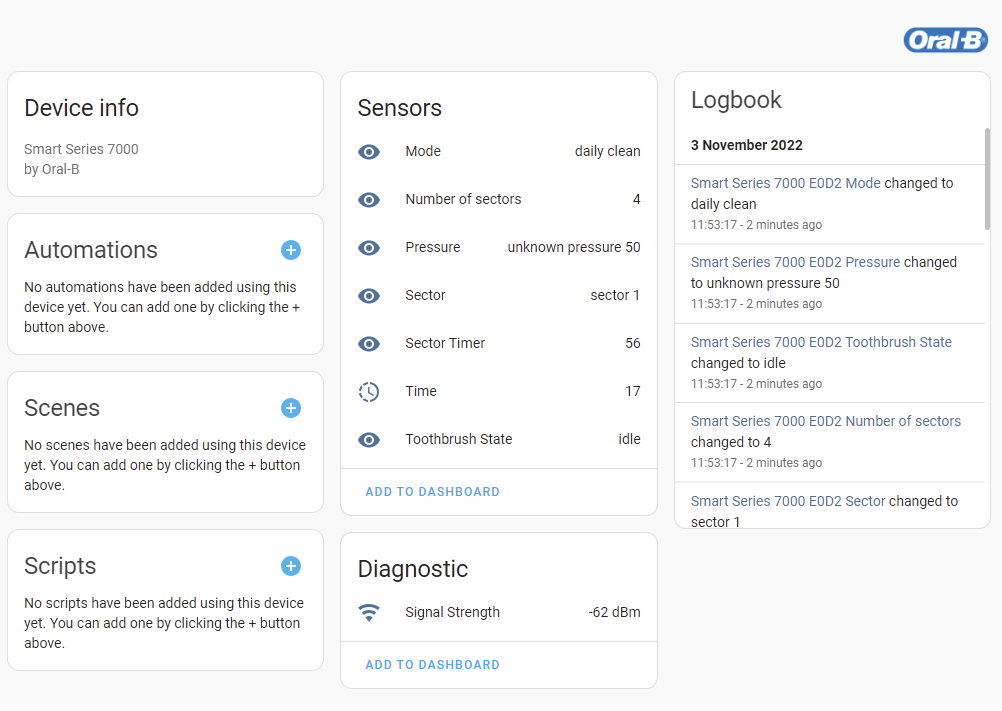Click ADD TO DASHBOARD under Diagnostic
Viewport: 1002px width, 711px height.
[x=432, y=664]
